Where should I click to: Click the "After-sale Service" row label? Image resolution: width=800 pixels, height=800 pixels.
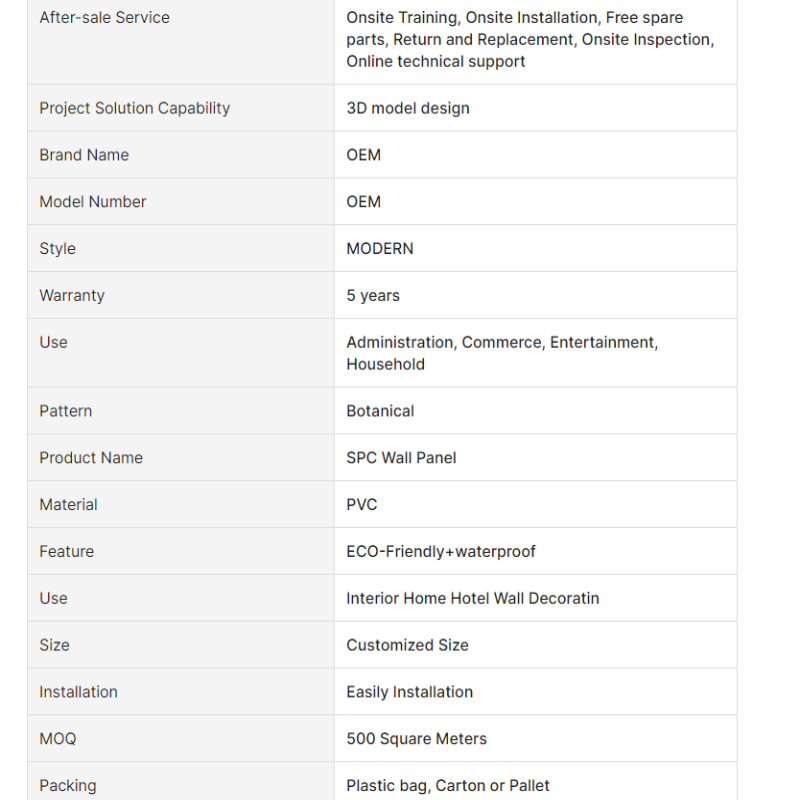tap(104, 17)
